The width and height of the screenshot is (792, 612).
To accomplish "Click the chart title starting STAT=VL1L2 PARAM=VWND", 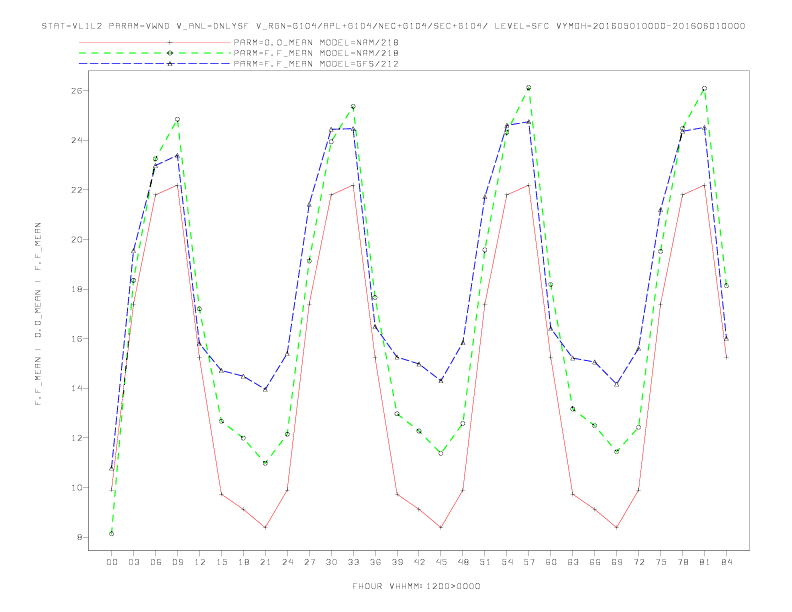I will coord(393,26).
